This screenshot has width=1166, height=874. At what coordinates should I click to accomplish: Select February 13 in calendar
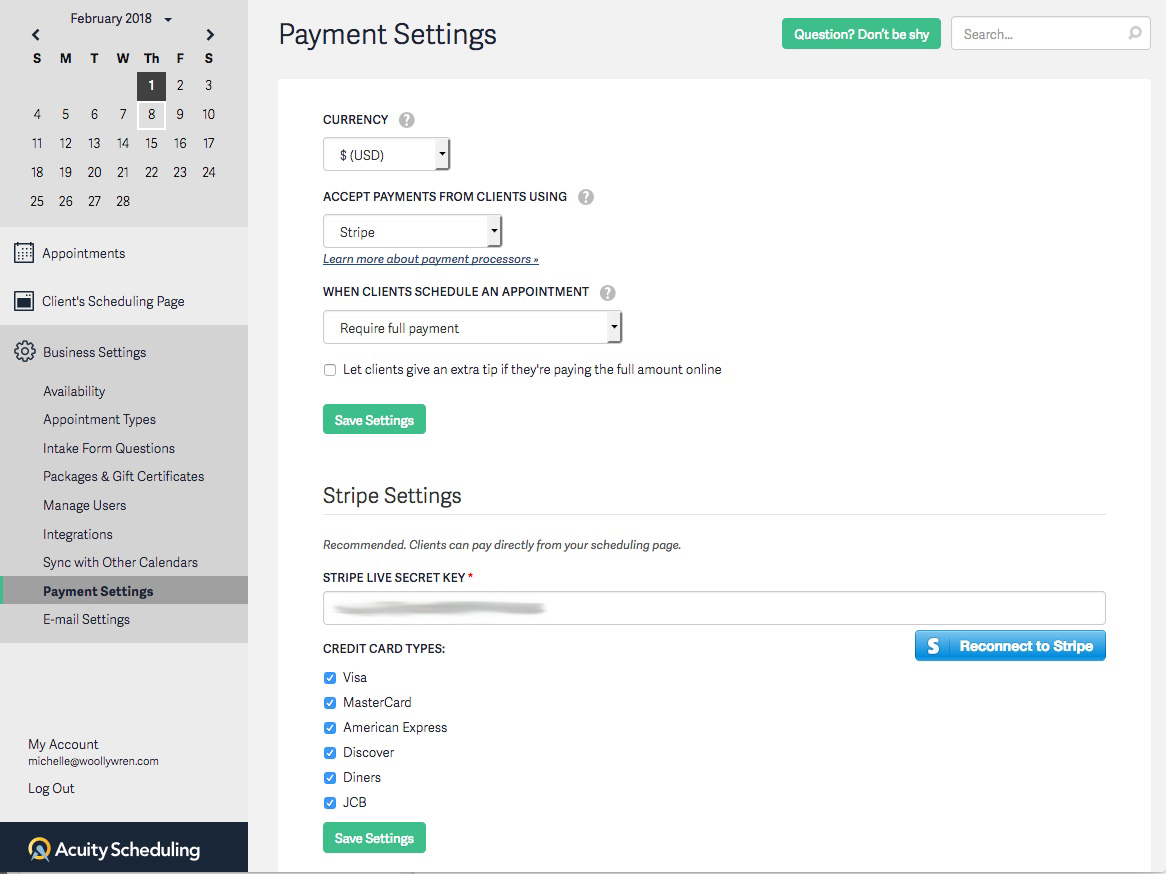click(x=94, y=144)
